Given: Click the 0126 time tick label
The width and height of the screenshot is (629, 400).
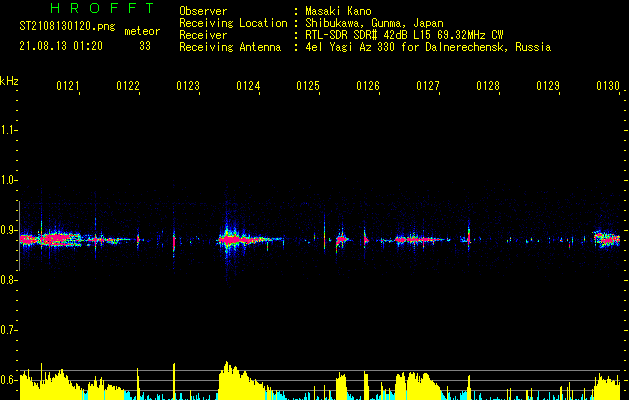Looking at the screenshot, I should 368,87.
